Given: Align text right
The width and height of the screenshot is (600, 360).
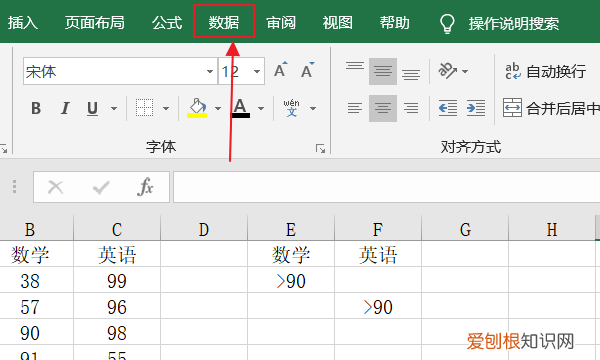Looking at the screenshot, I should (x=411, y=108).
